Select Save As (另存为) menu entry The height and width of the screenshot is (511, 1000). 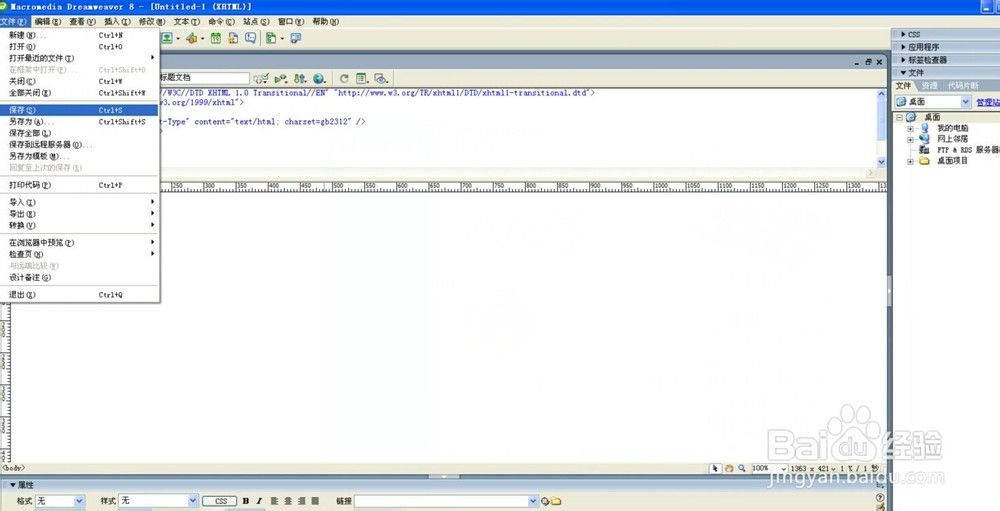tap(80, 121)
